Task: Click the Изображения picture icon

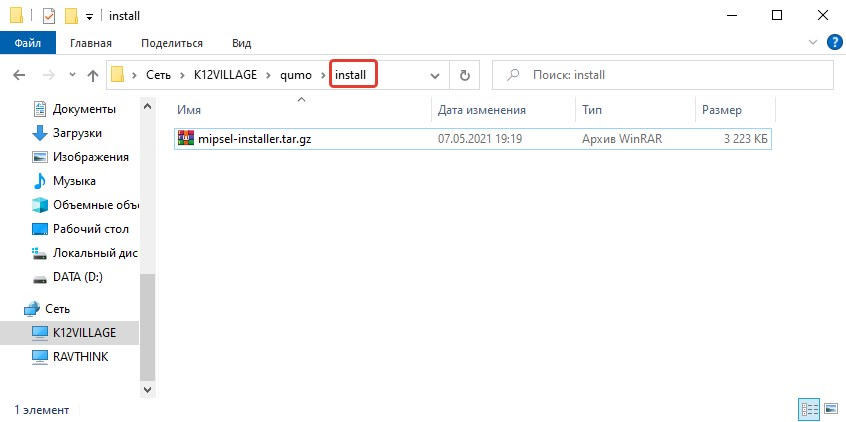Action: pos(40,157)
